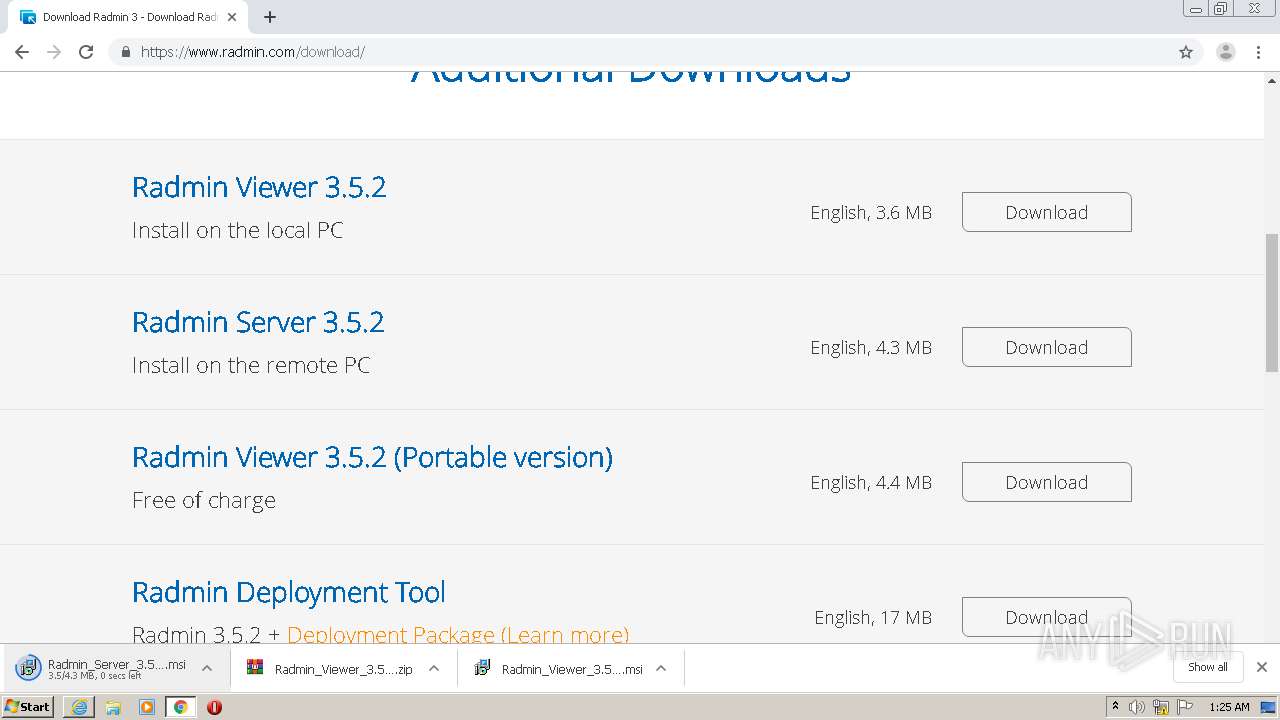The width and height of the screenshot is (1280, 720).
Task: Open Action Center flag icon
Action: 1185,707
